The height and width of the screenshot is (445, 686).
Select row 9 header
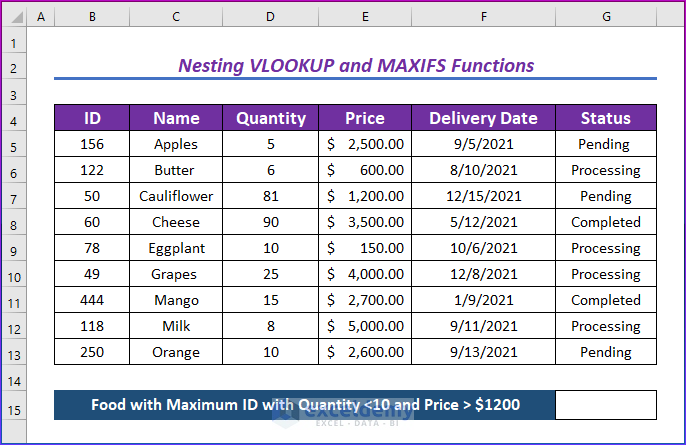(14, 248)
